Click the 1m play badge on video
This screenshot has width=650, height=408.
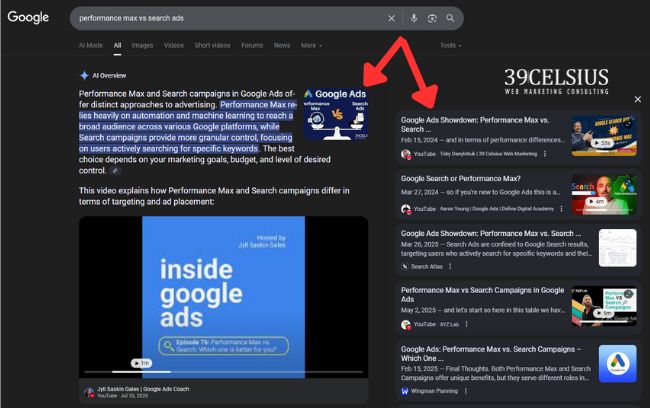pos(141,363)
